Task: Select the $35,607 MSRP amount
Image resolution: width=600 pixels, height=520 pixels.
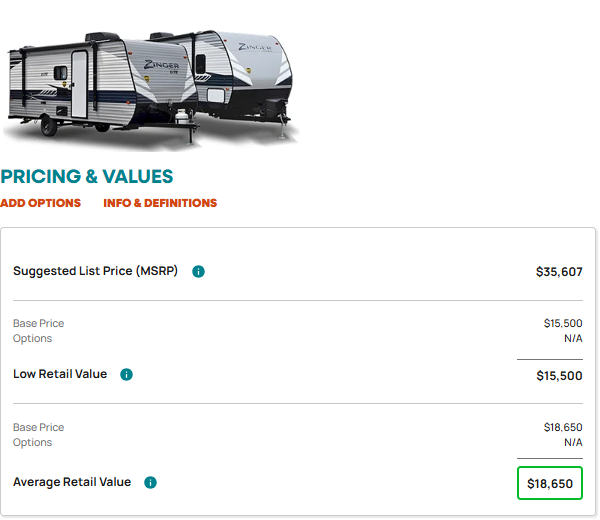Action: (559, 272)
